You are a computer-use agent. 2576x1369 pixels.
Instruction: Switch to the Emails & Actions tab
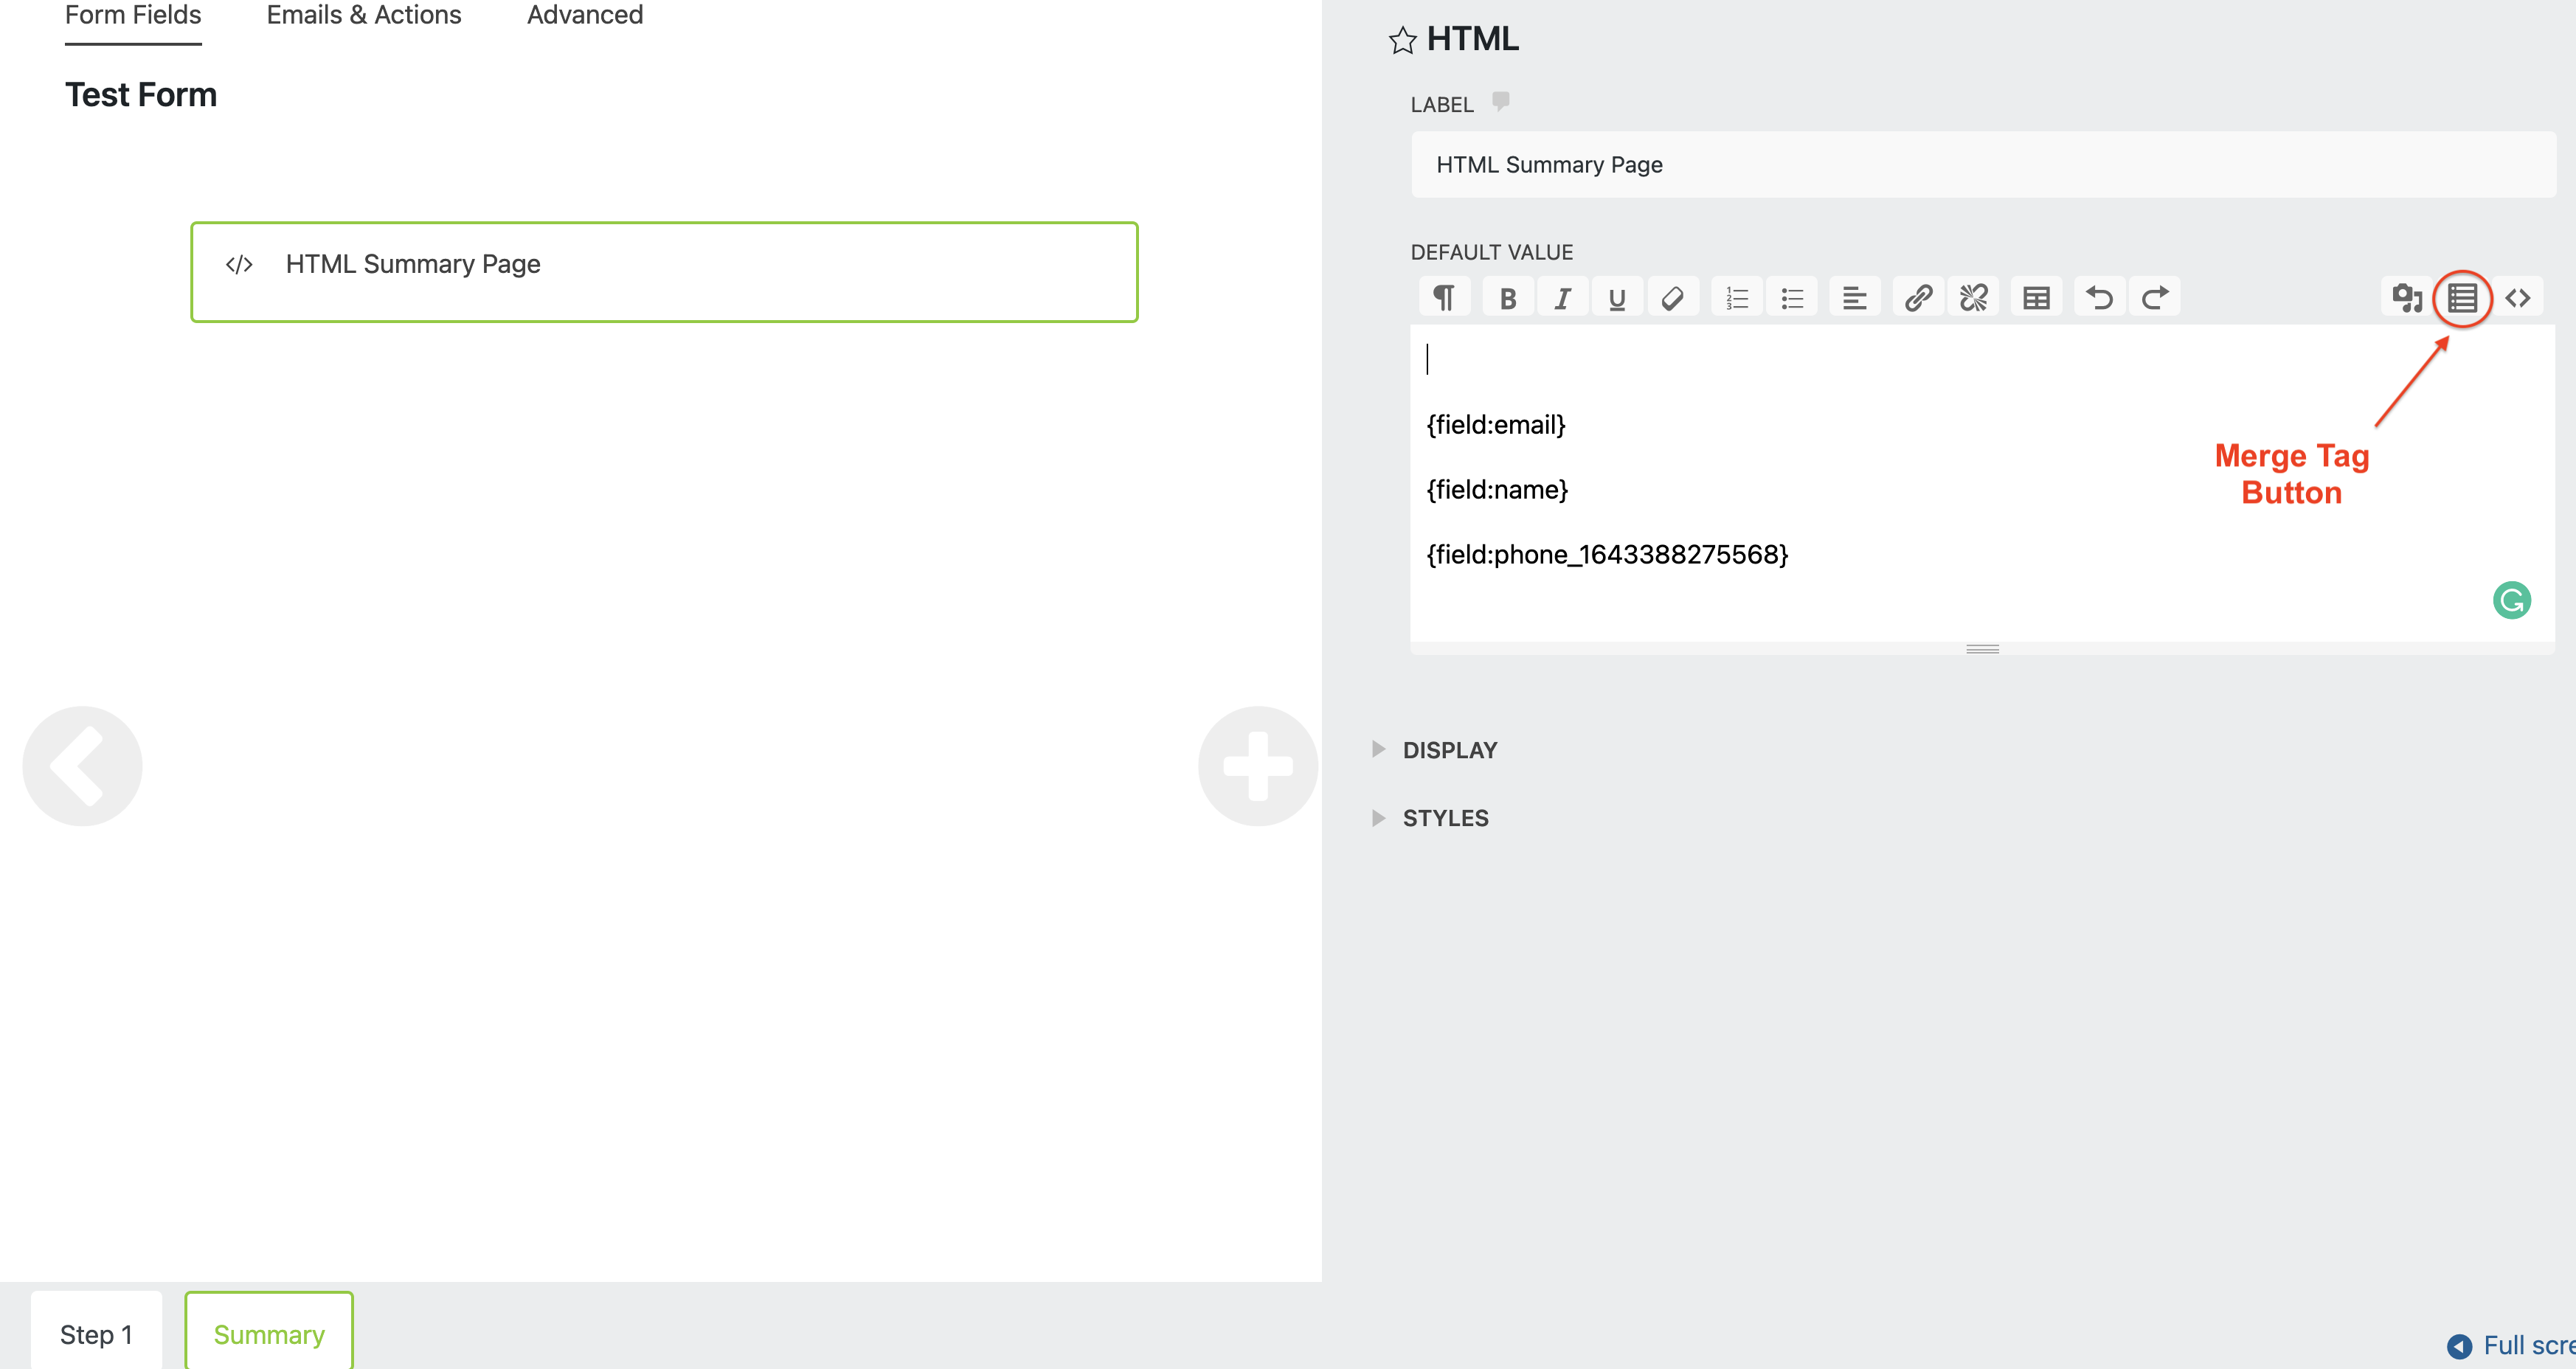pyautogui.click(x=363, y=15)
